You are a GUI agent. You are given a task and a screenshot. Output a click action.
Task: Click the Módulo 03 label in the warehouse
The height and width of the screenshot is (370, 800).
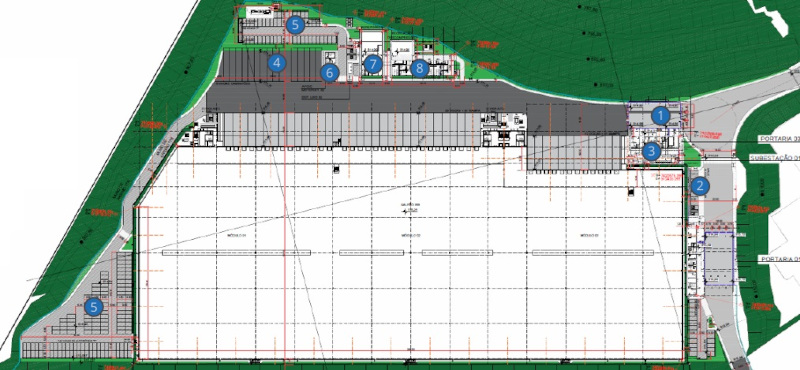pos(588,236)
